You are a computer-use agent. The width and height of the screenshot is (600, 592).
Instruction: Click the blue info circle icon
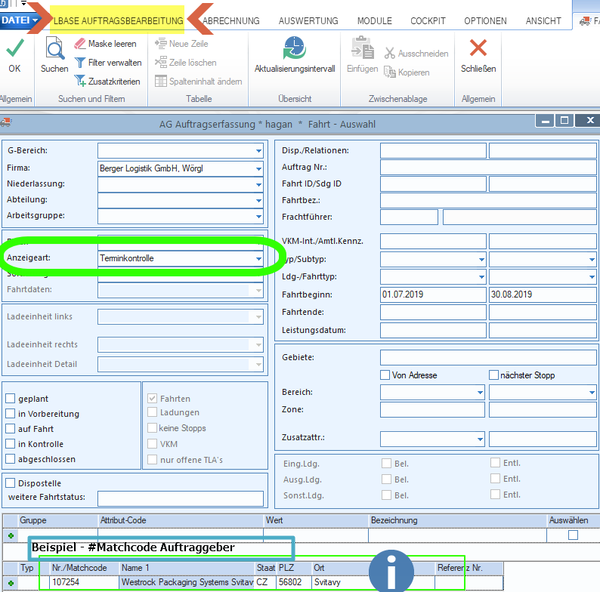(x=391, y=571)
